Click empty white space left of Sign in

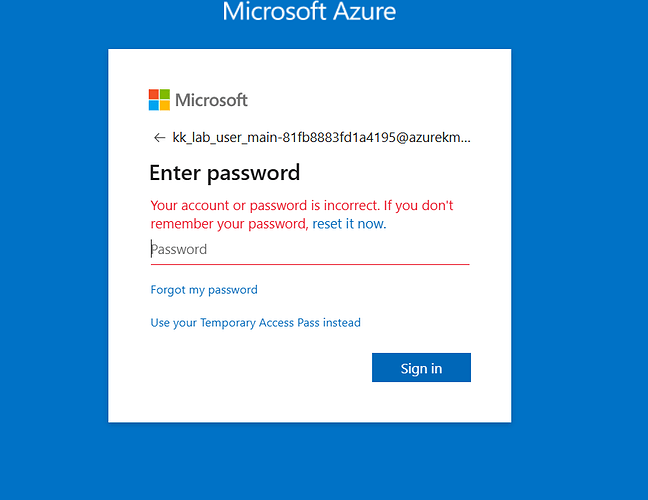[250, 368]
